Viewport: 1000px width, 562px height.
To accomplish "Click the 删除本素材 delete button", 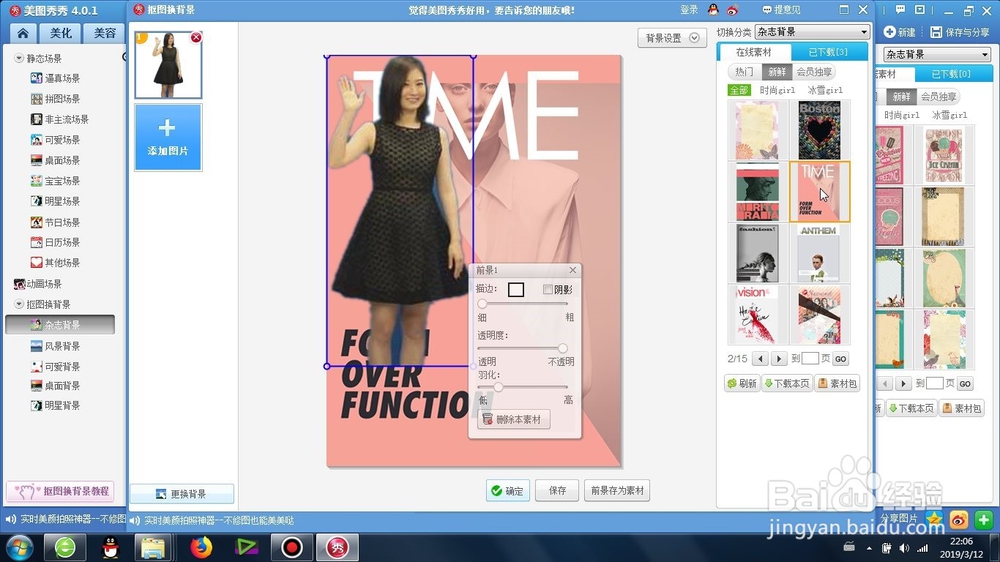I will (x=514, y=419).
